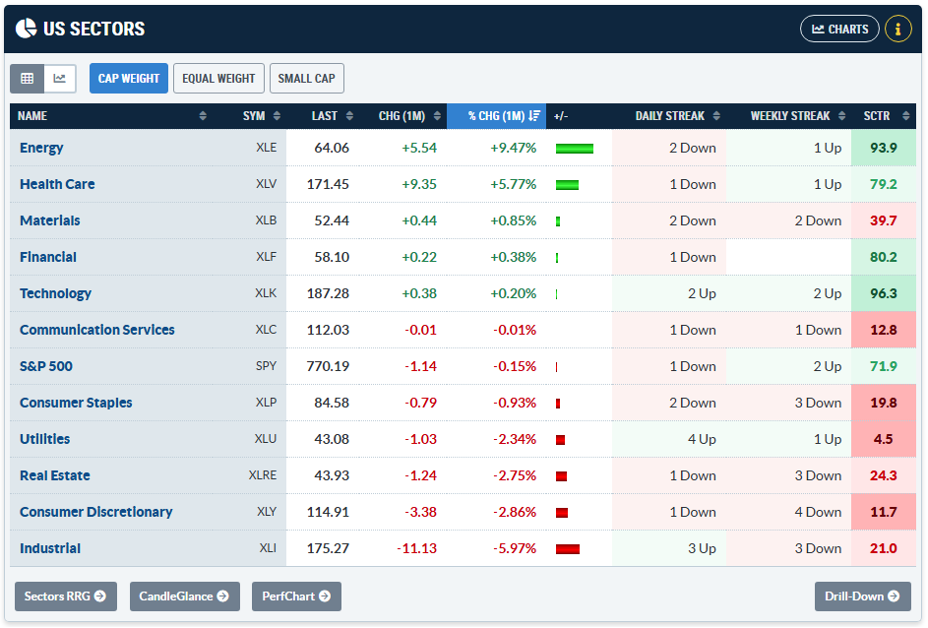This screenshot has height=628, width=928.
Task: Click the XLE symbol
Action: [x=266, y=147]
